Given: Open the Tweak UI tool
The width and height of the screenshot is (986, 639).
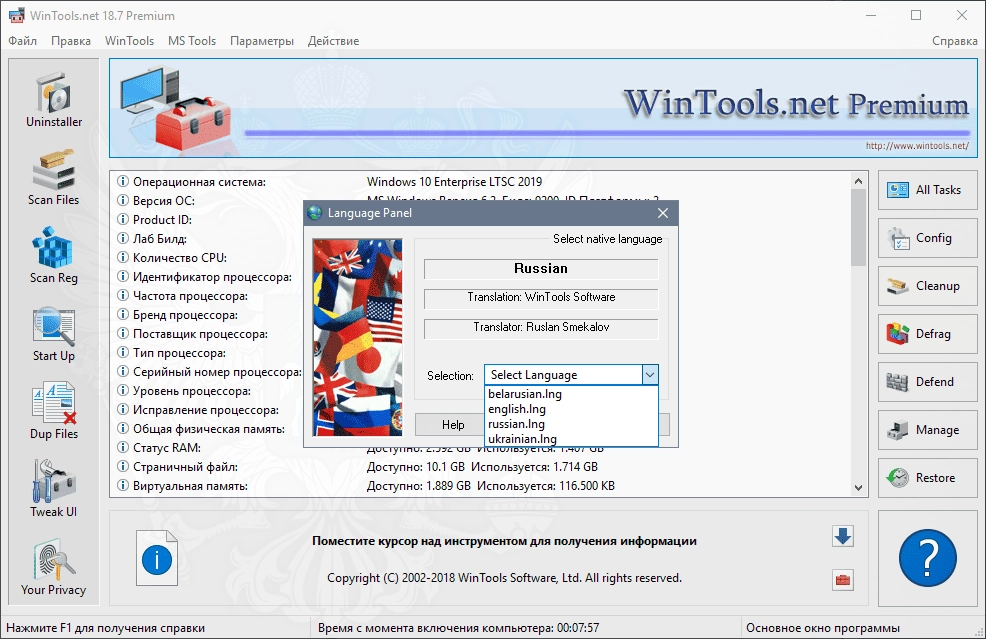Looking at the screenshot, I should point(53,489).
